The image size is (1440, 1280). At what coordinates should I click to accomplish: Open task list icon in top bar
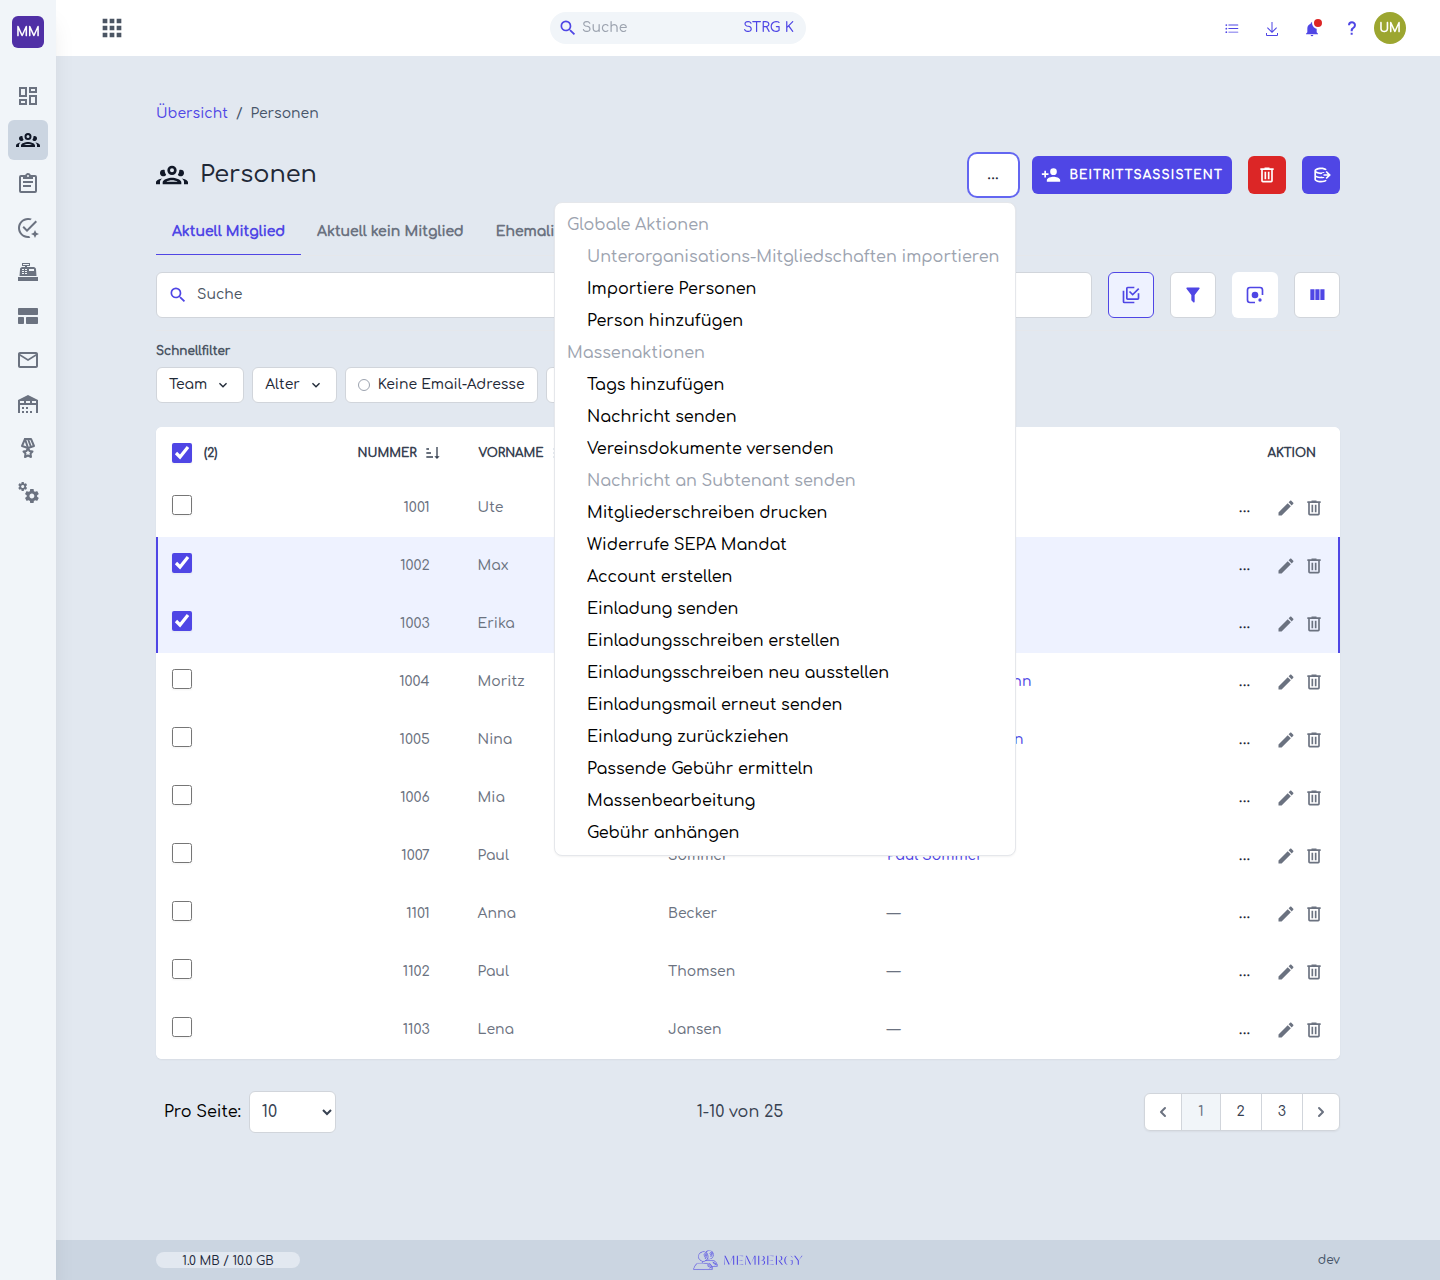[x=1232, y=28]
